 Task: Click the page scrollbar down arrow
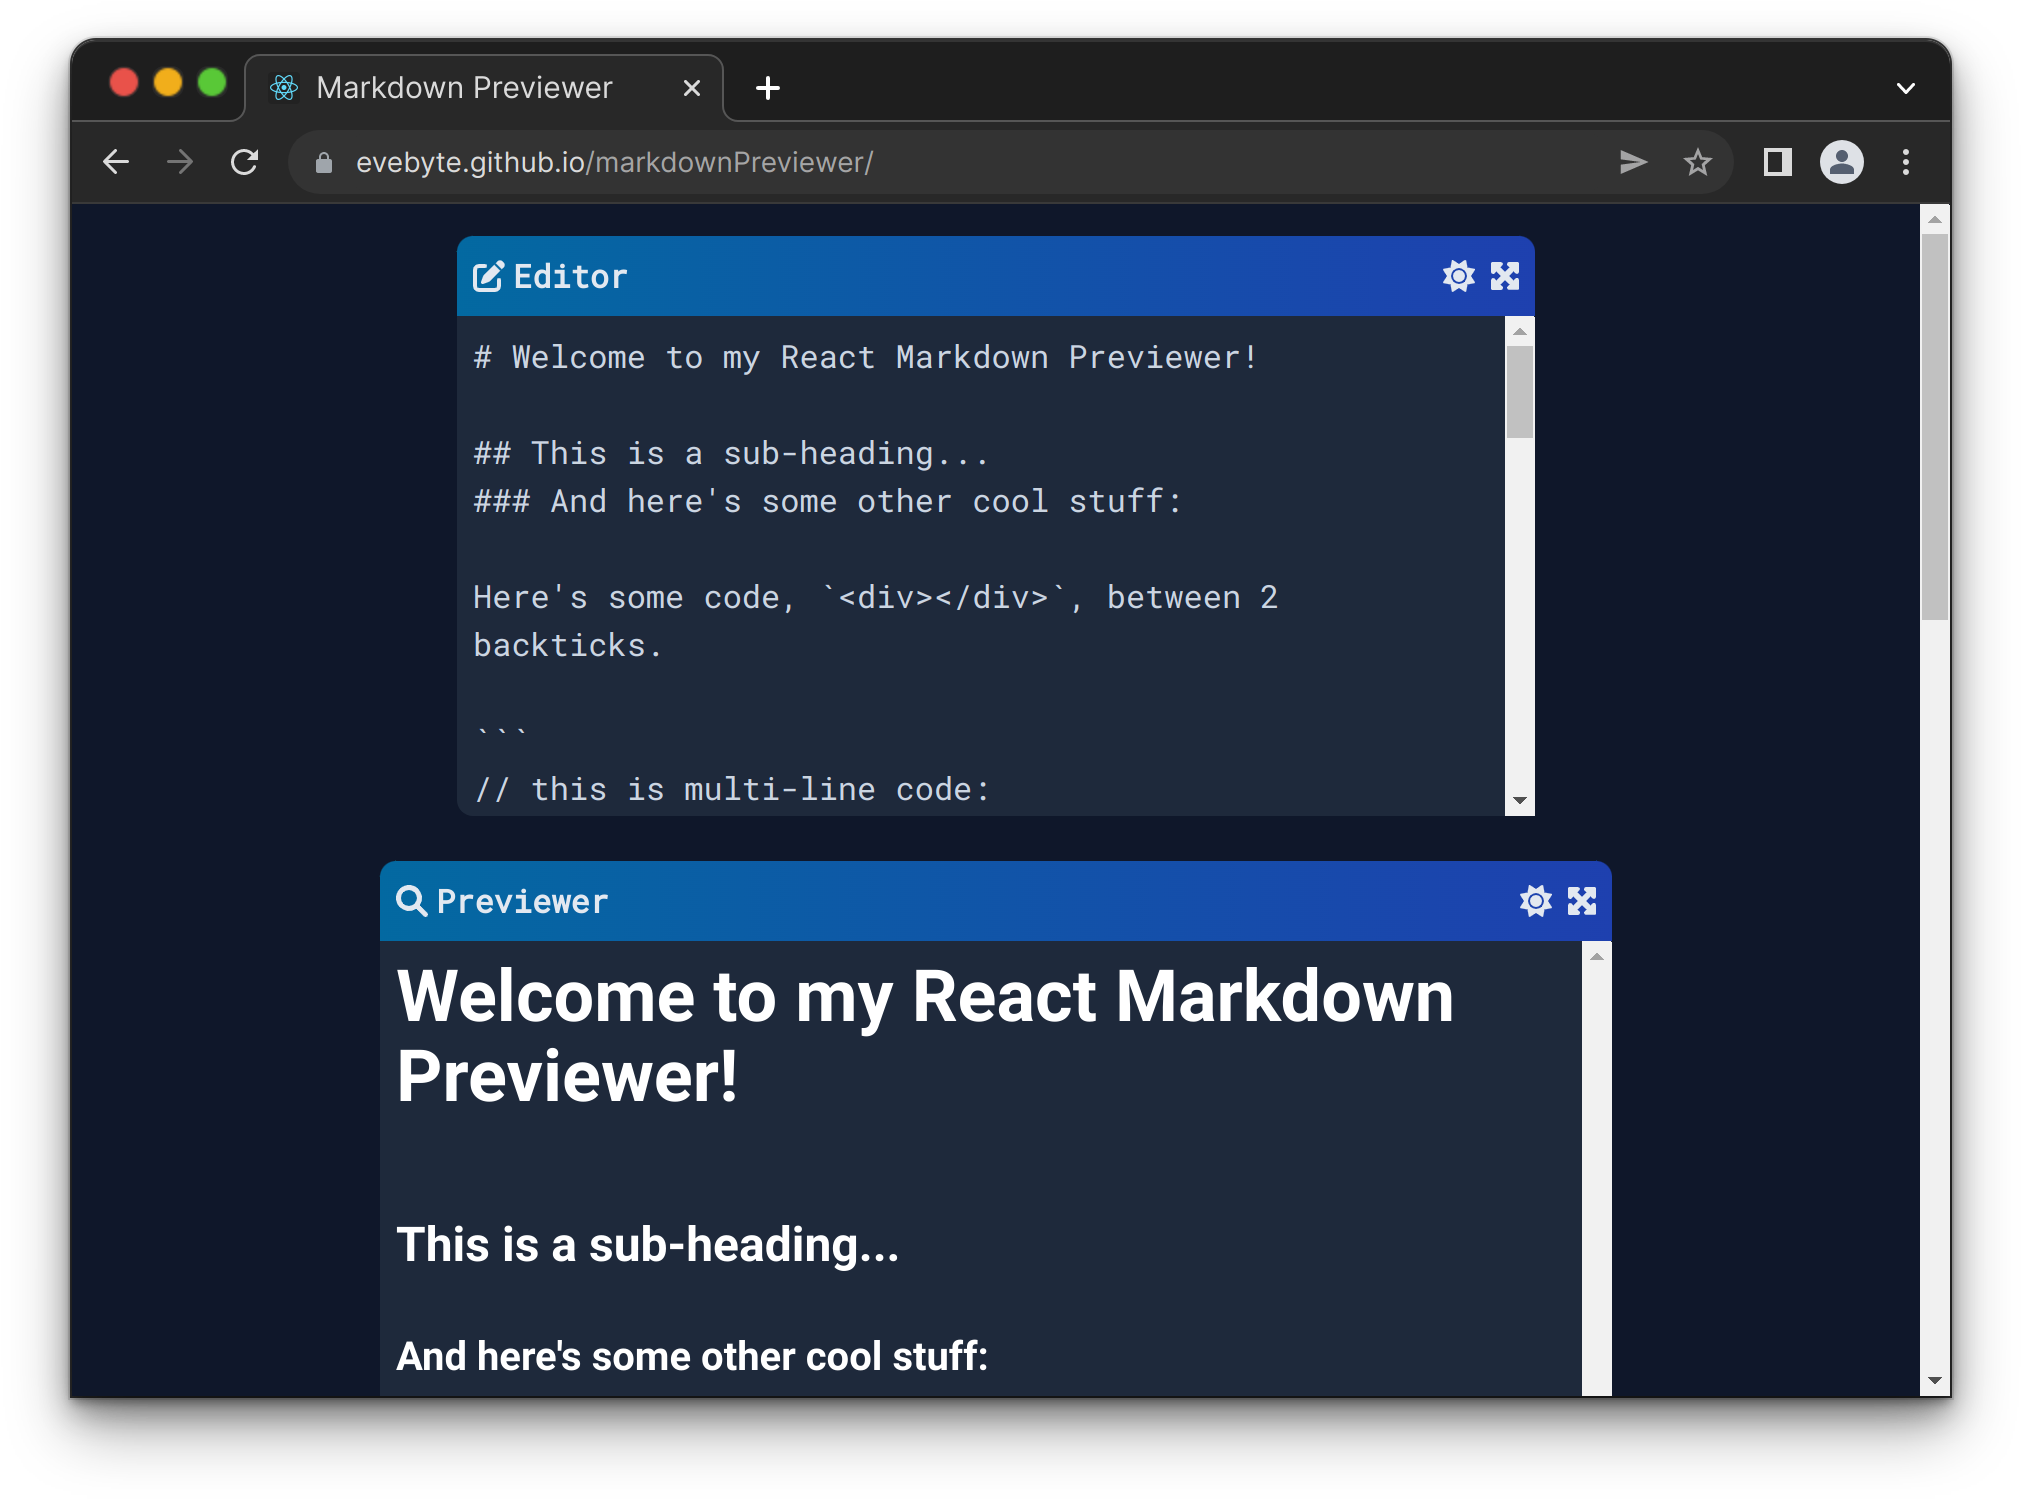pos(1935,1381)
